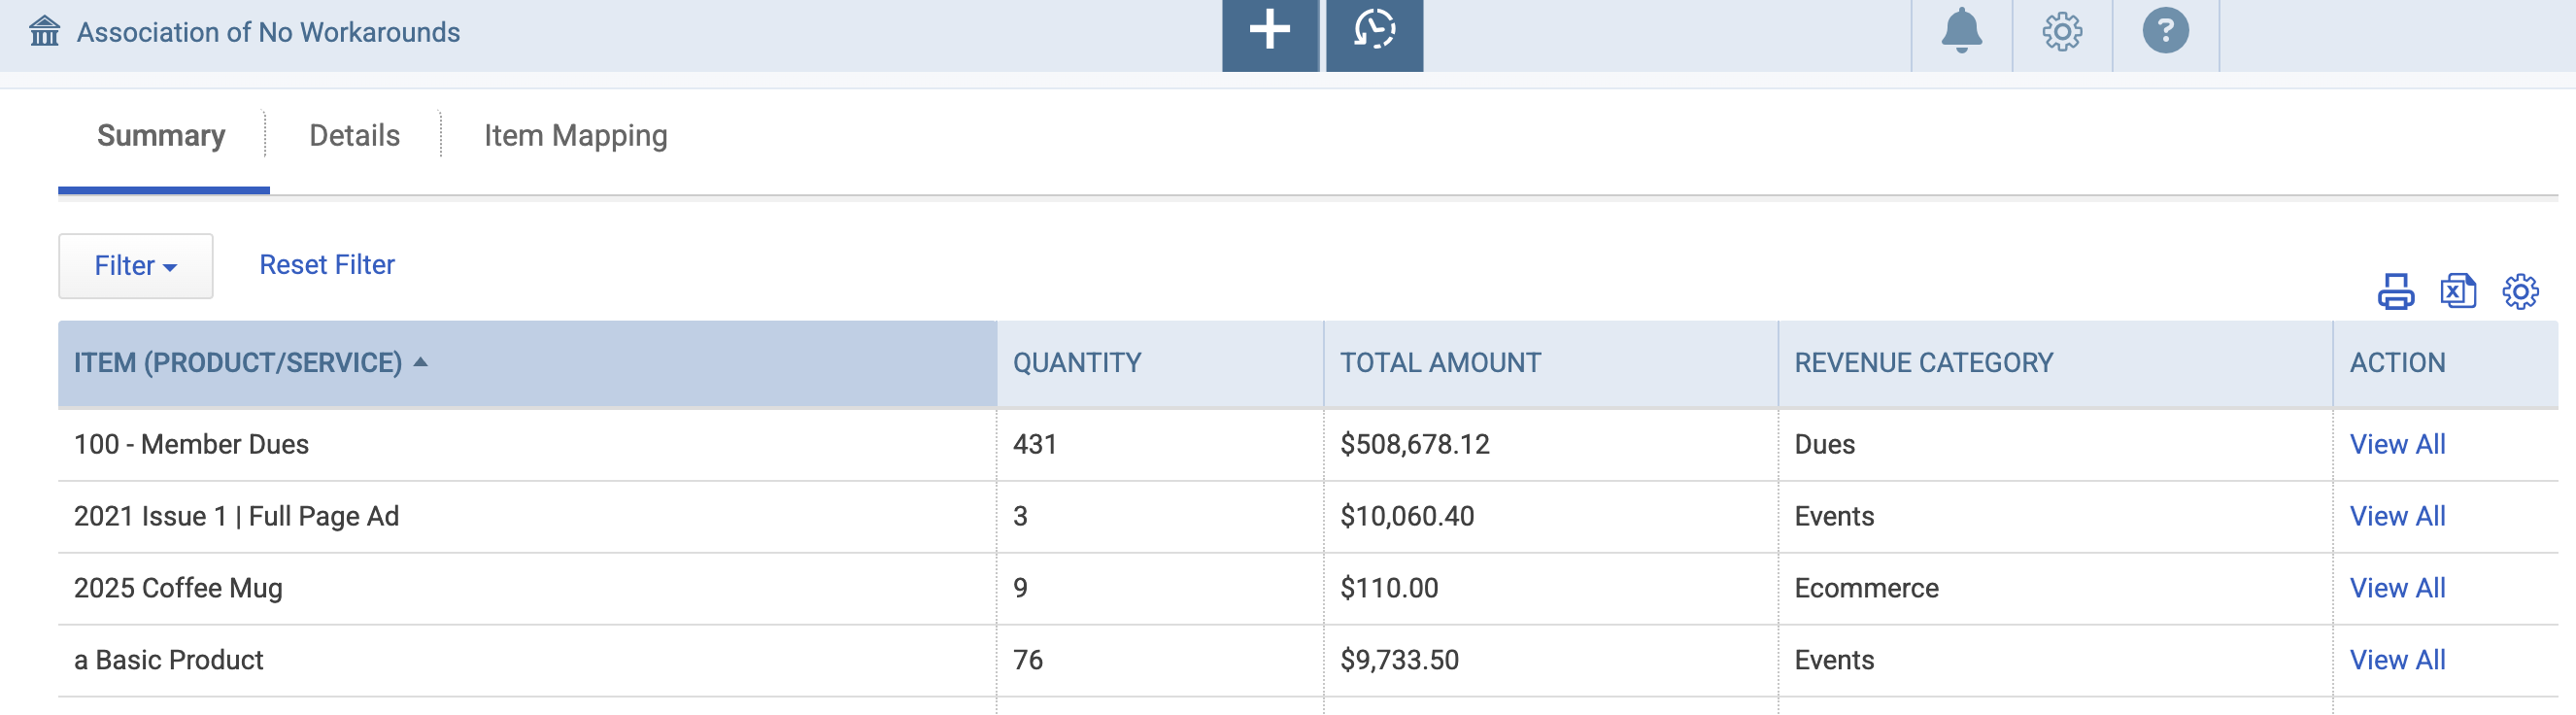Sort by the Total Amount column header
Viewport: 2576px width, 715px height.
tap(1440, 363)
